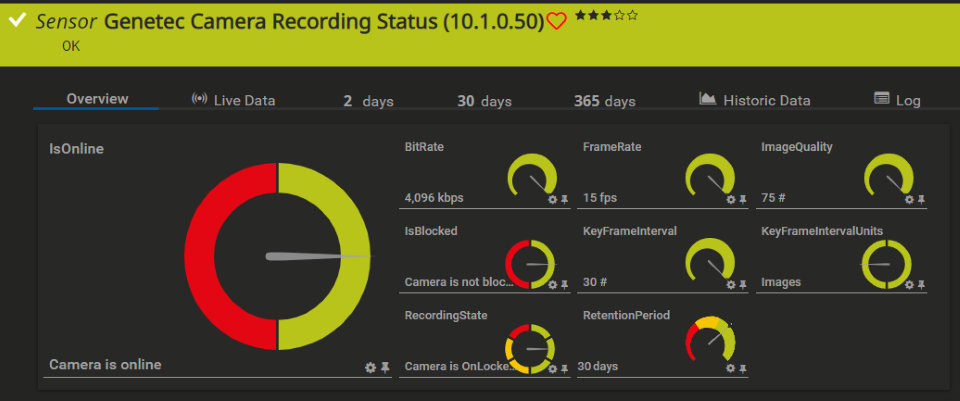Image resolution: width=960 pixels, height=401 pixels.
Task: Pin the ImageQuality channel
Action: click(x=921, y=200)
